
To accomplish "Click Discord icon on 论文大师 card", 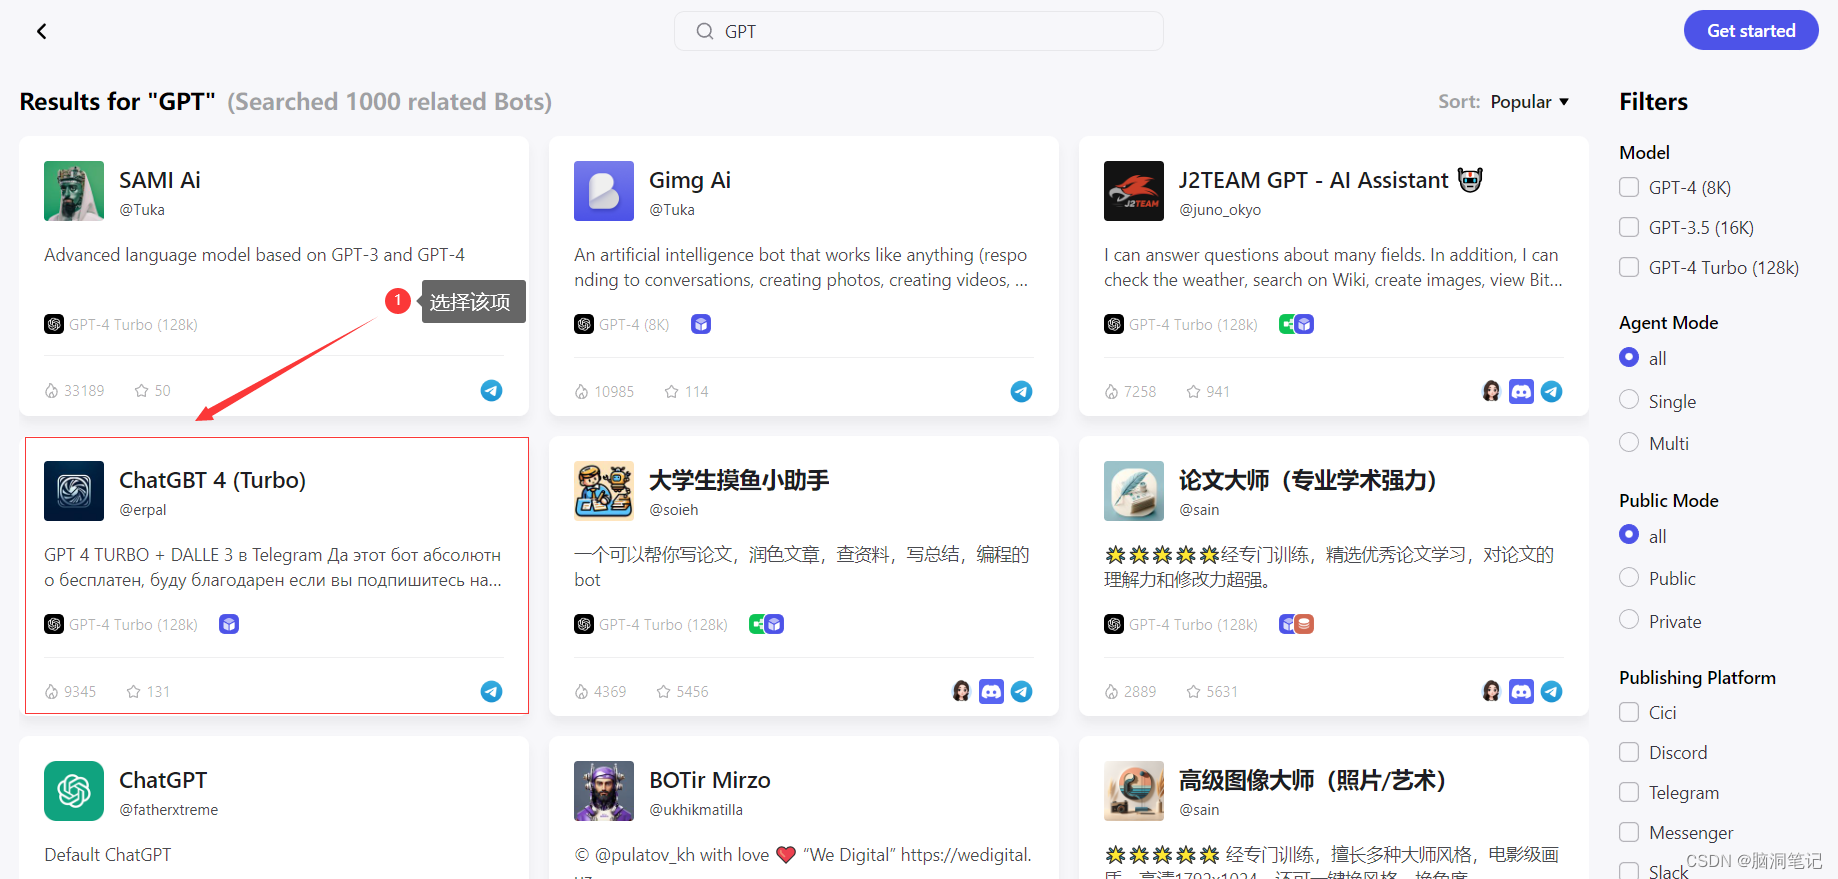I will click(x=1521, y=691).
